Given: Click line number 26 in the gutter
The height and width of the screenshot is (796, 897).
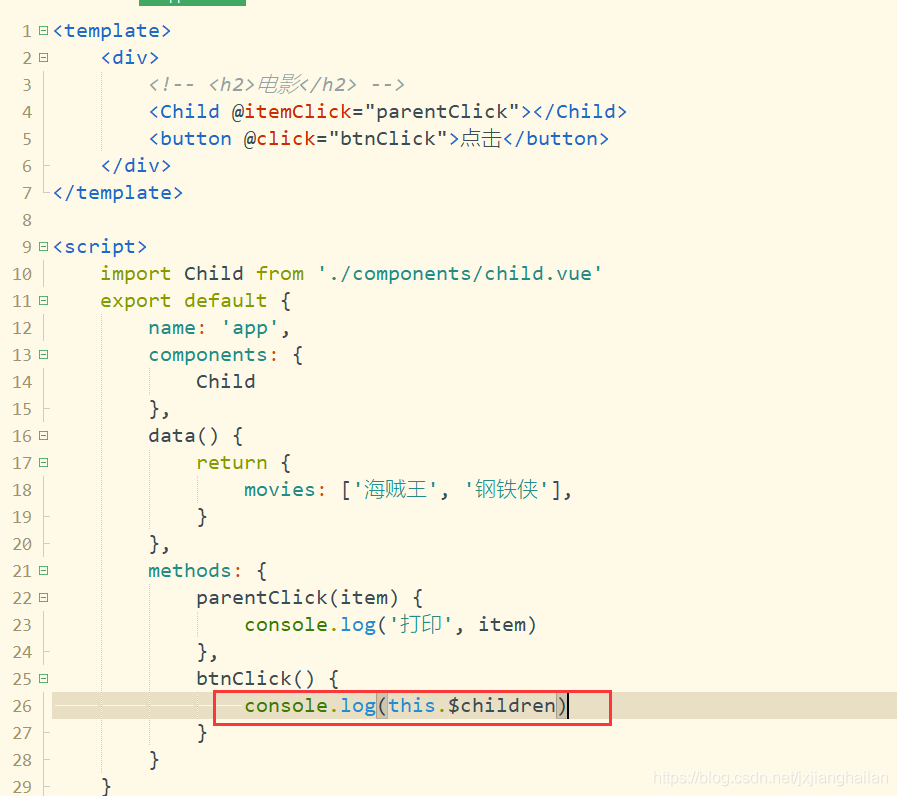Looking at the screenshot, I should coord(22,706).
